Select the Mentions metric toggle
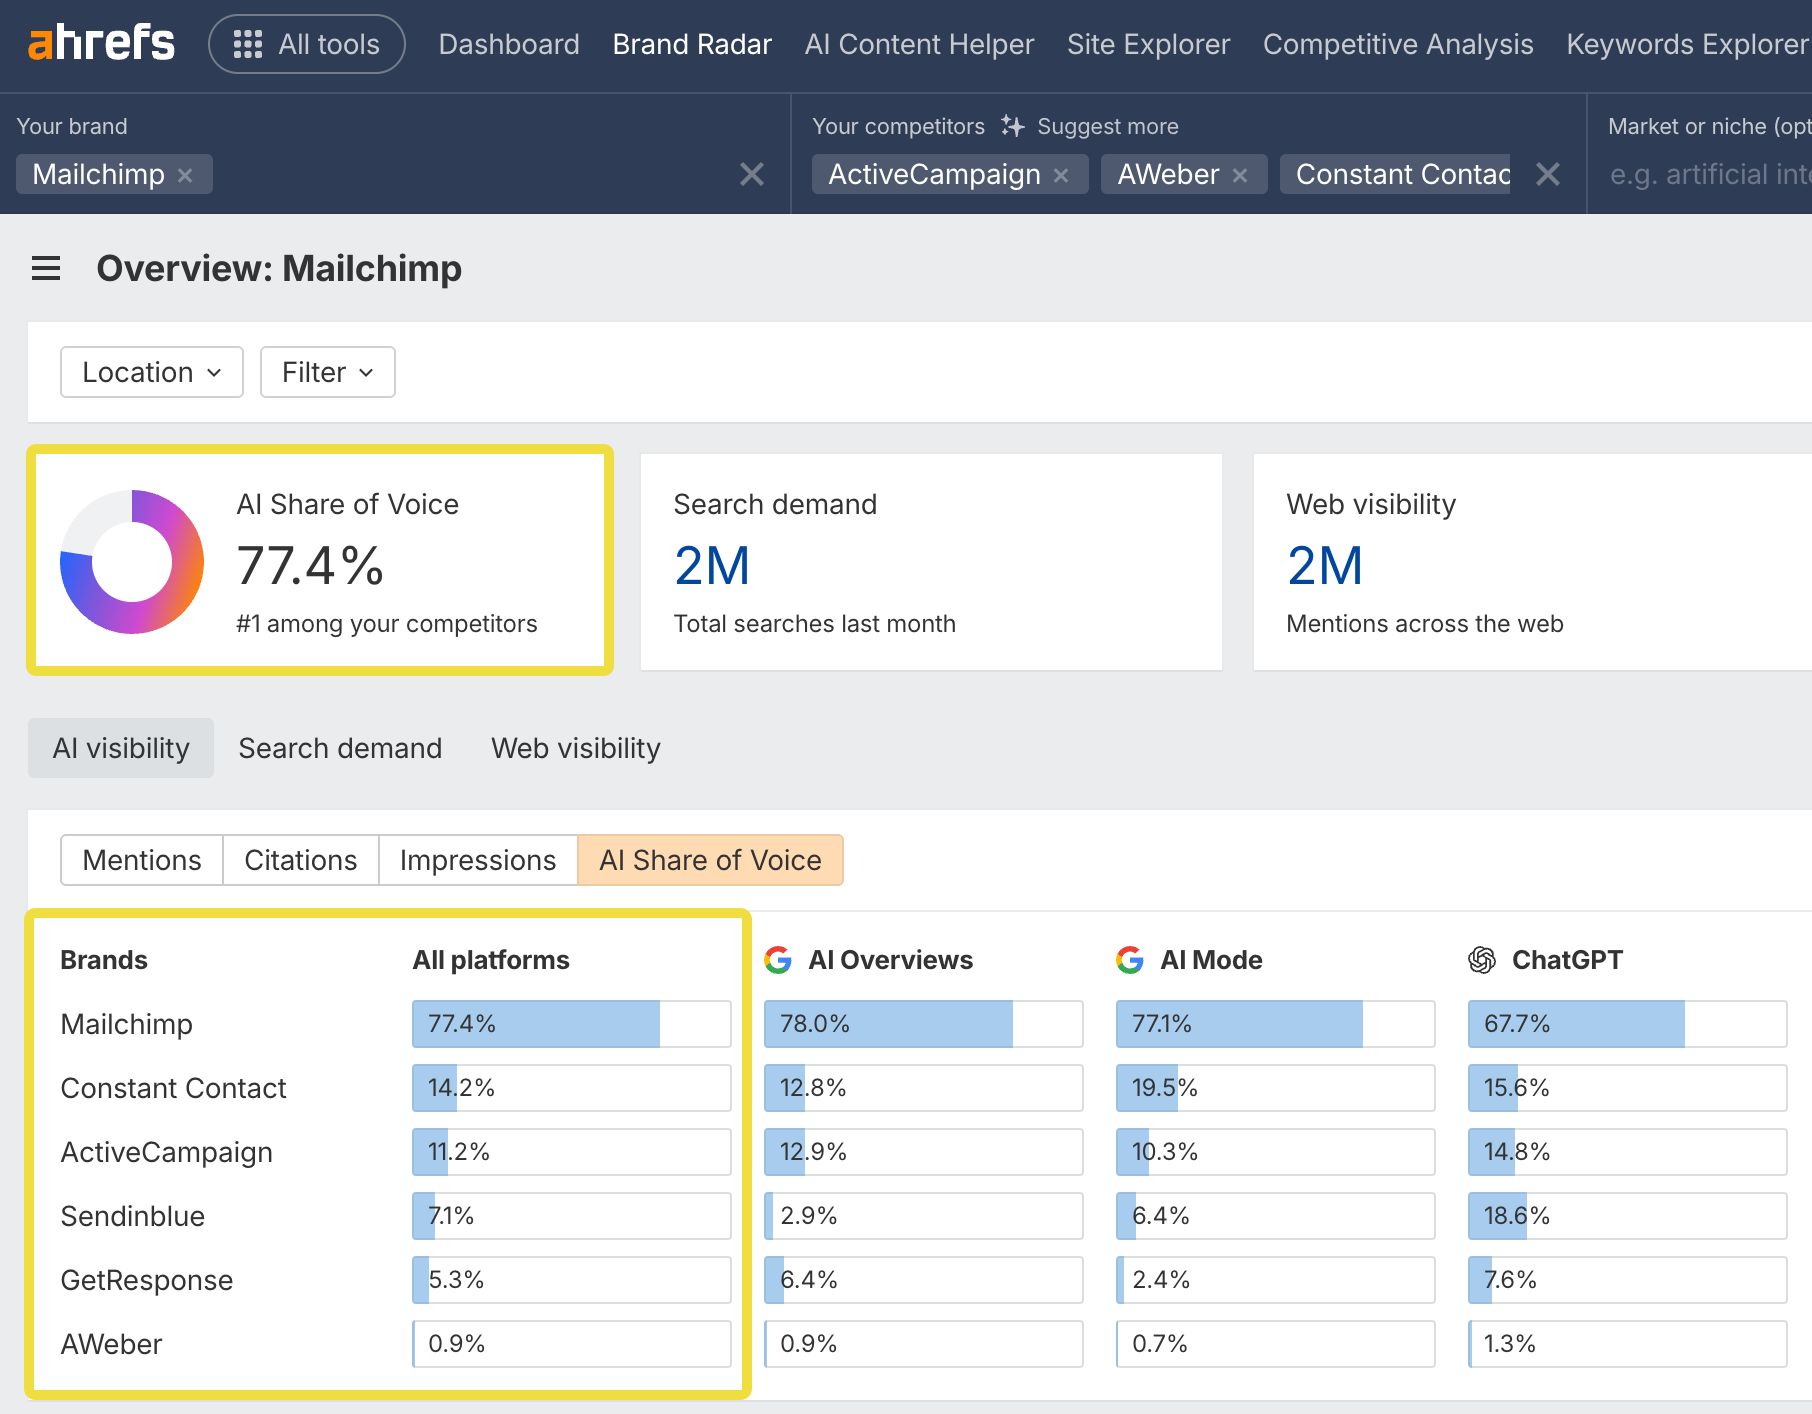The height and width of the screenshot is (1414, 1812). click(142, 860)
